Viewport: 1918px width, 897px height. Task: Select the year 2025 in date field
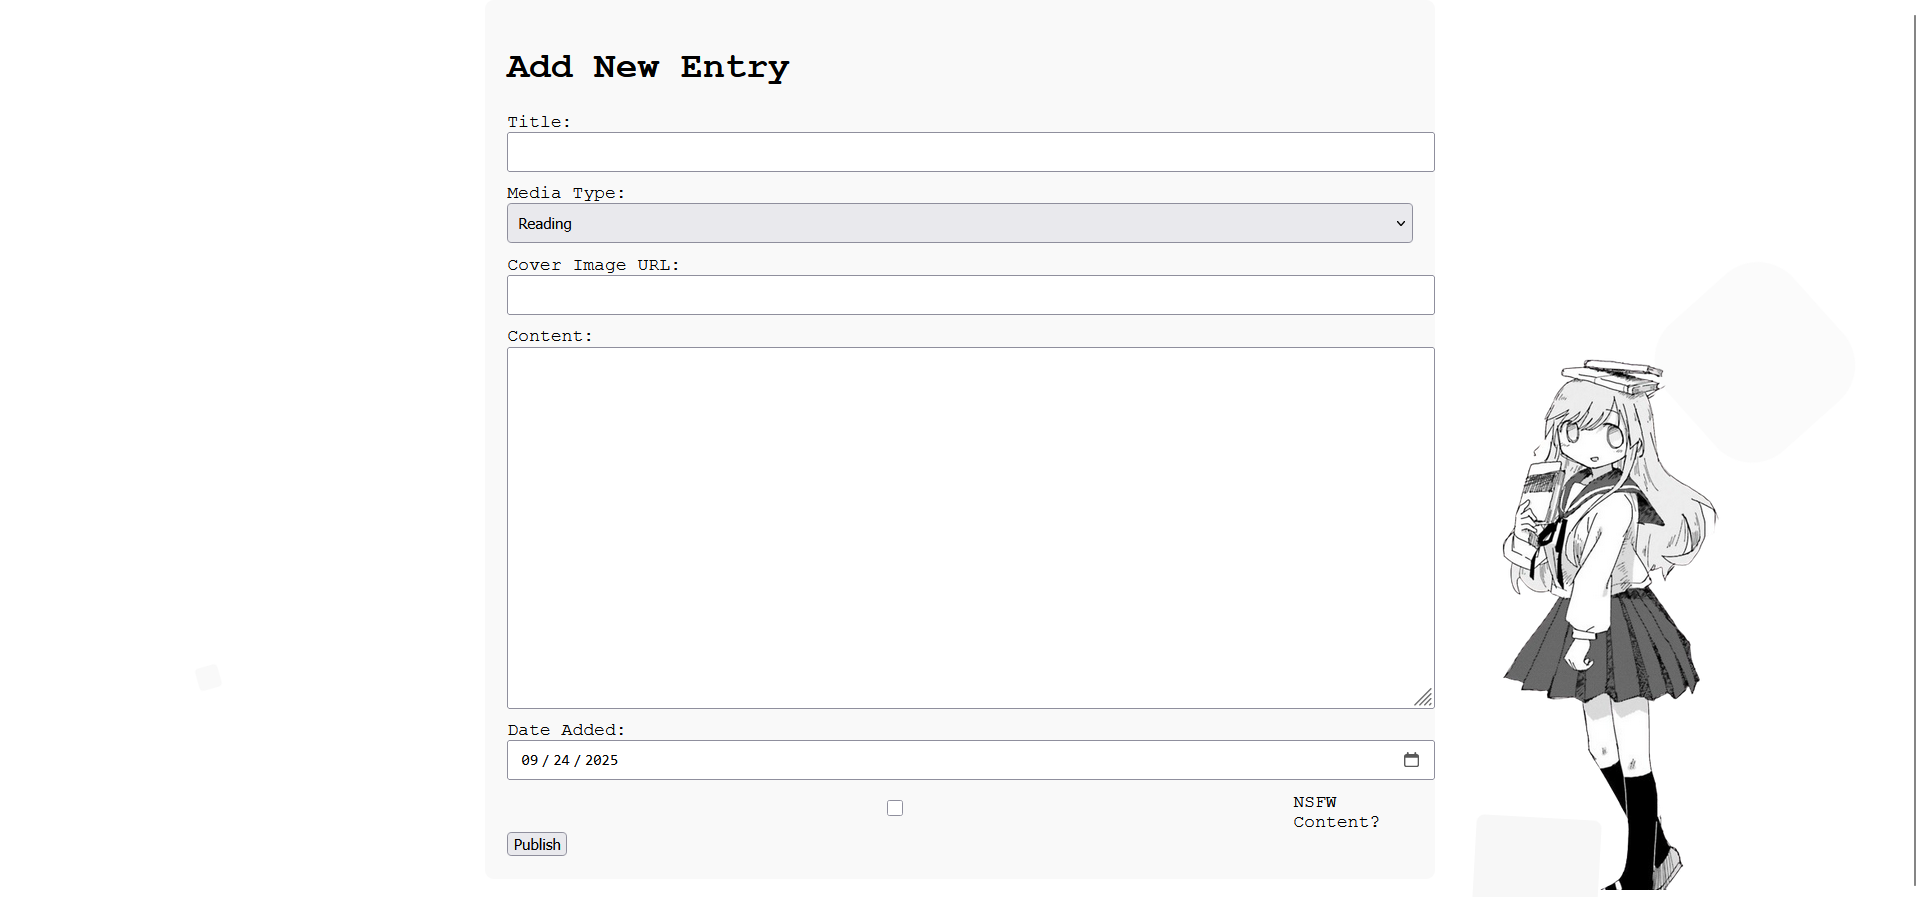[601, 760]
